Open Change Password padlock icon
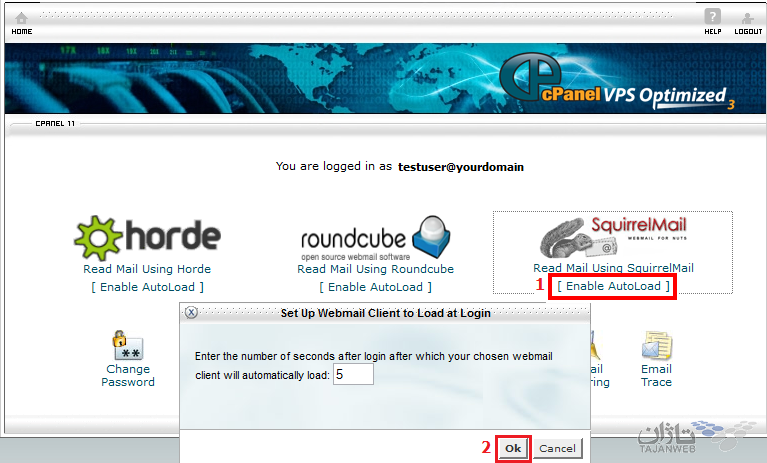Viewport: 767px width, 463px height. pyautogui.click(x=127, y=345)
